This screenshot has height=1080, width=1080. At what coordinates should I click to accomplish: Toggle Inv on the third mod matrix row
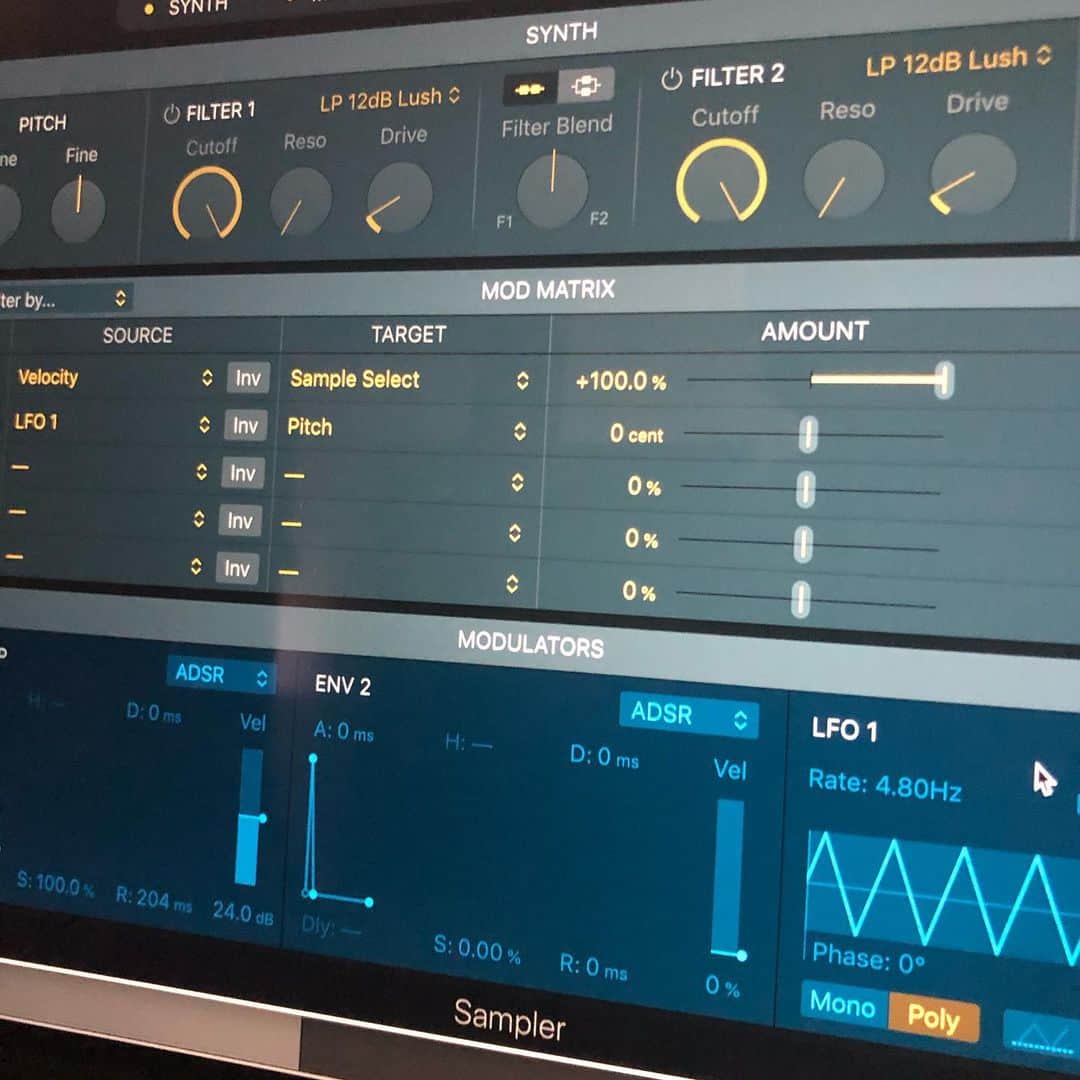point(242,473)
